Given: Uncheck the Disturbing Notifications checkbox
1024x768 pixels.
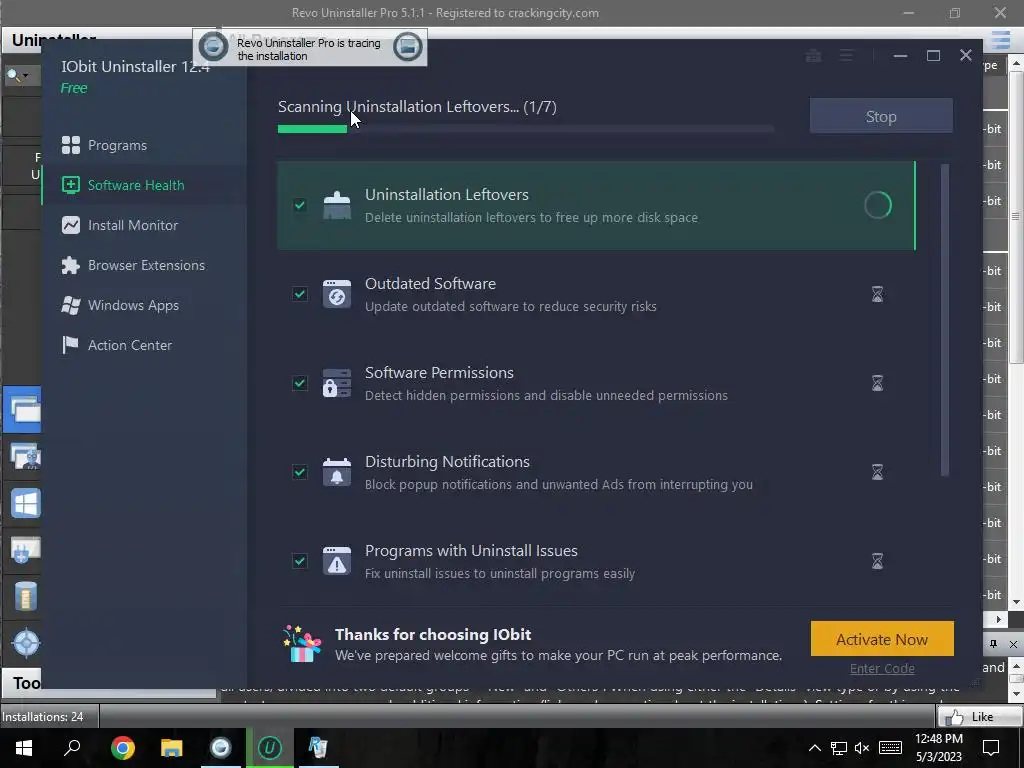Looking at the screenshot, I should [300, 472].
